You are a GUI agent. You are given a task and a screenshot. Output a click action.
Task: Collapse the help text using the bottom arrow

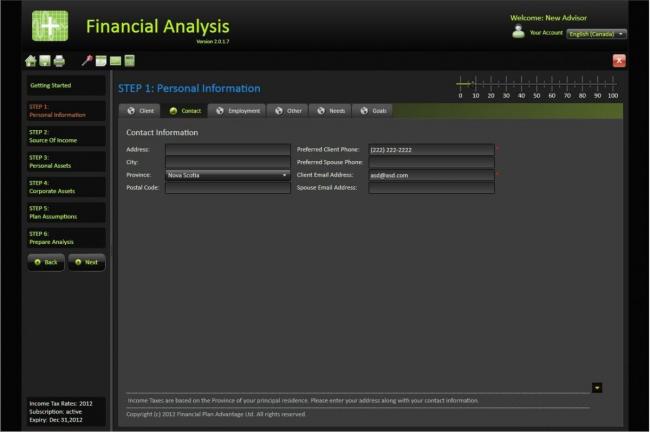click(x=597, y=387)
